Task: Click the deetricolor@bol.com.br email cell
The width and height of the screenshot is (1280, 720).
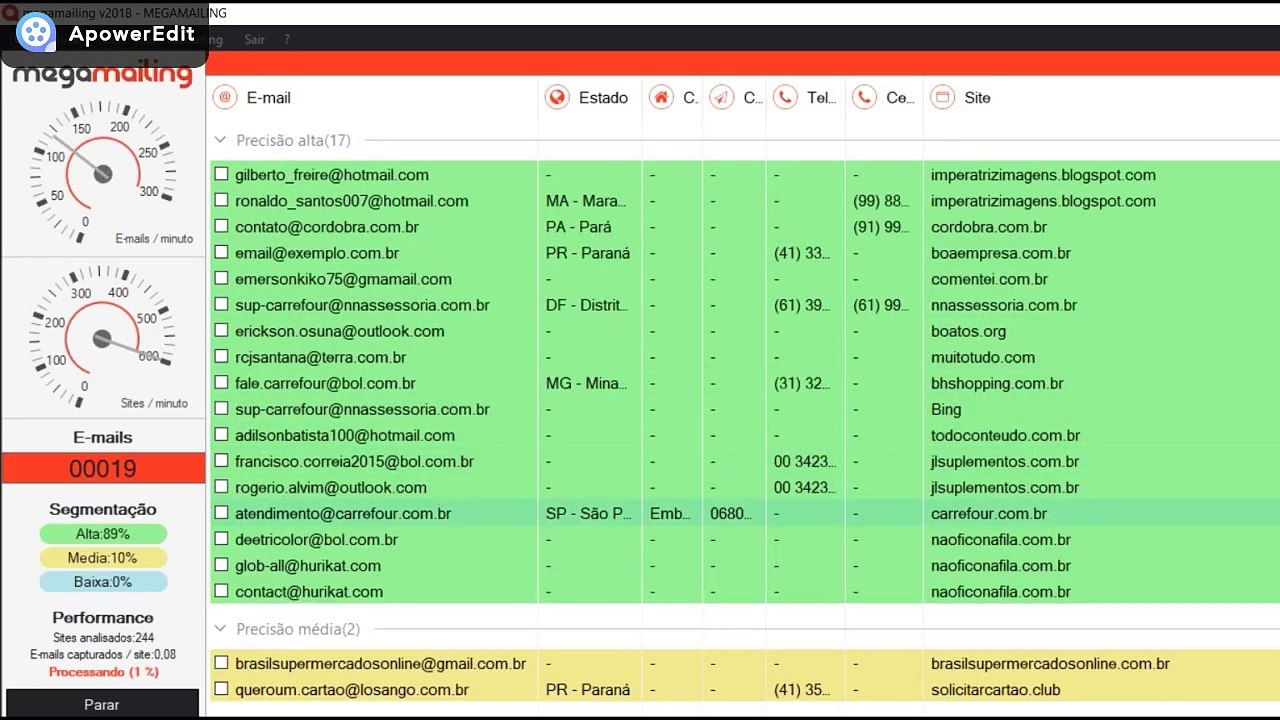Action: coord(316,539)
